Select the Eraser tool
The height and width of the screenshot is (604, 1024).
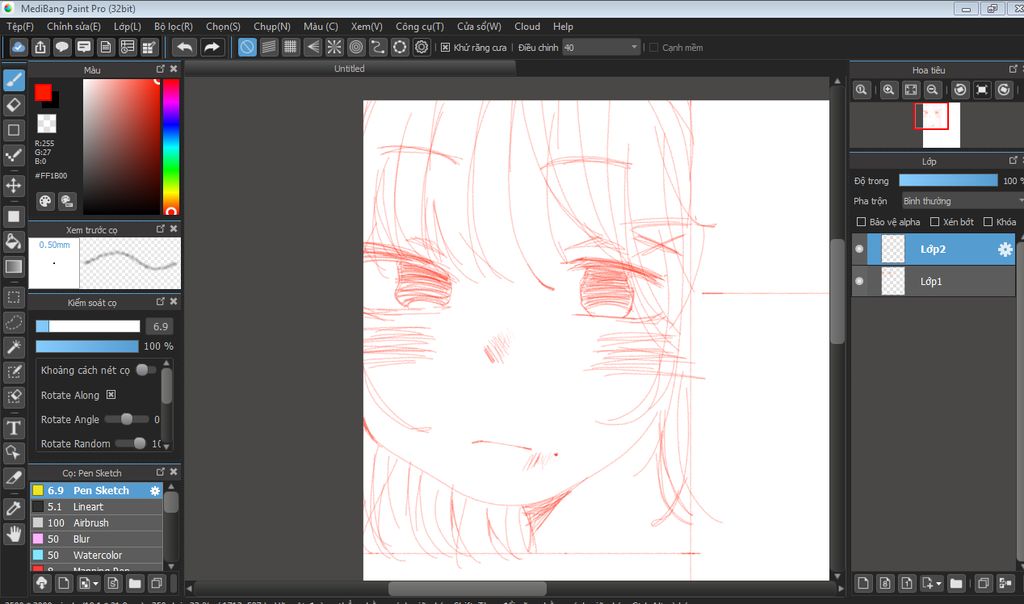click(14, 105)
